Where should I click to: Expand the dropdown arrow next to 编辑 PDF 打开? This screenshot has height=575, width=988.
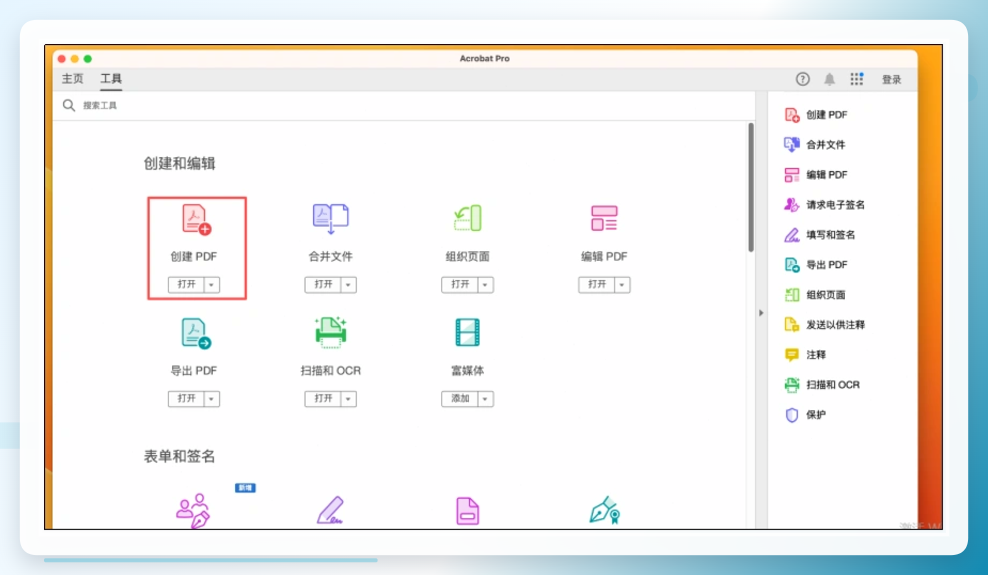(622, 285)
